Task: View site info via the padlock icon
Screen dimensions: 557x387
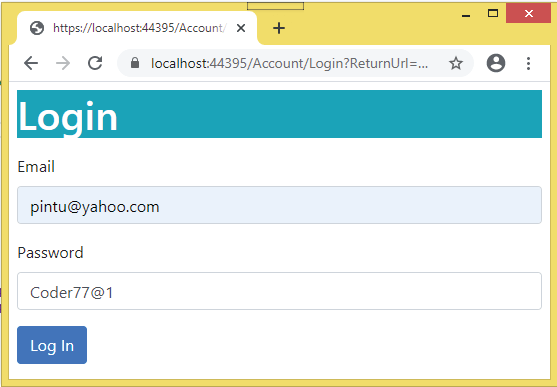Action: coord(135,63)
